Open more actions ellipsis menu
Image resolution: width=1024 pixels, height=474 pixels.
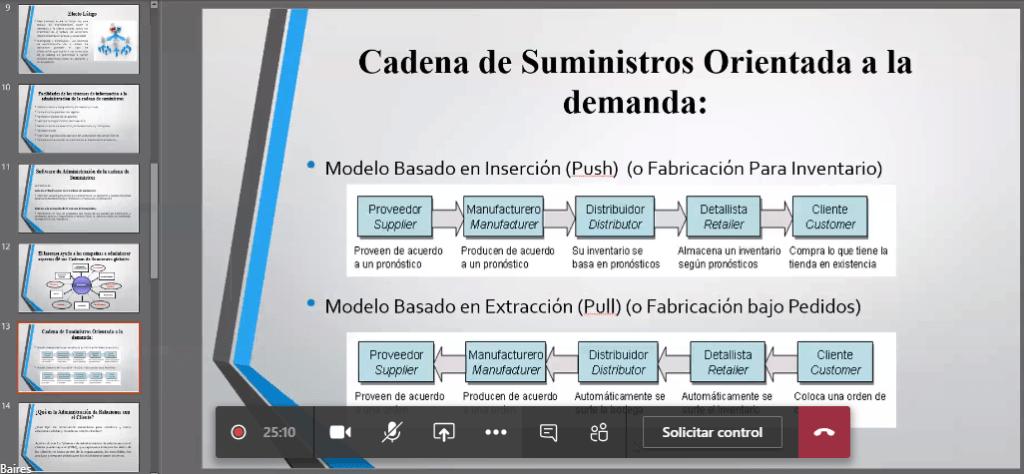[496, 432]
